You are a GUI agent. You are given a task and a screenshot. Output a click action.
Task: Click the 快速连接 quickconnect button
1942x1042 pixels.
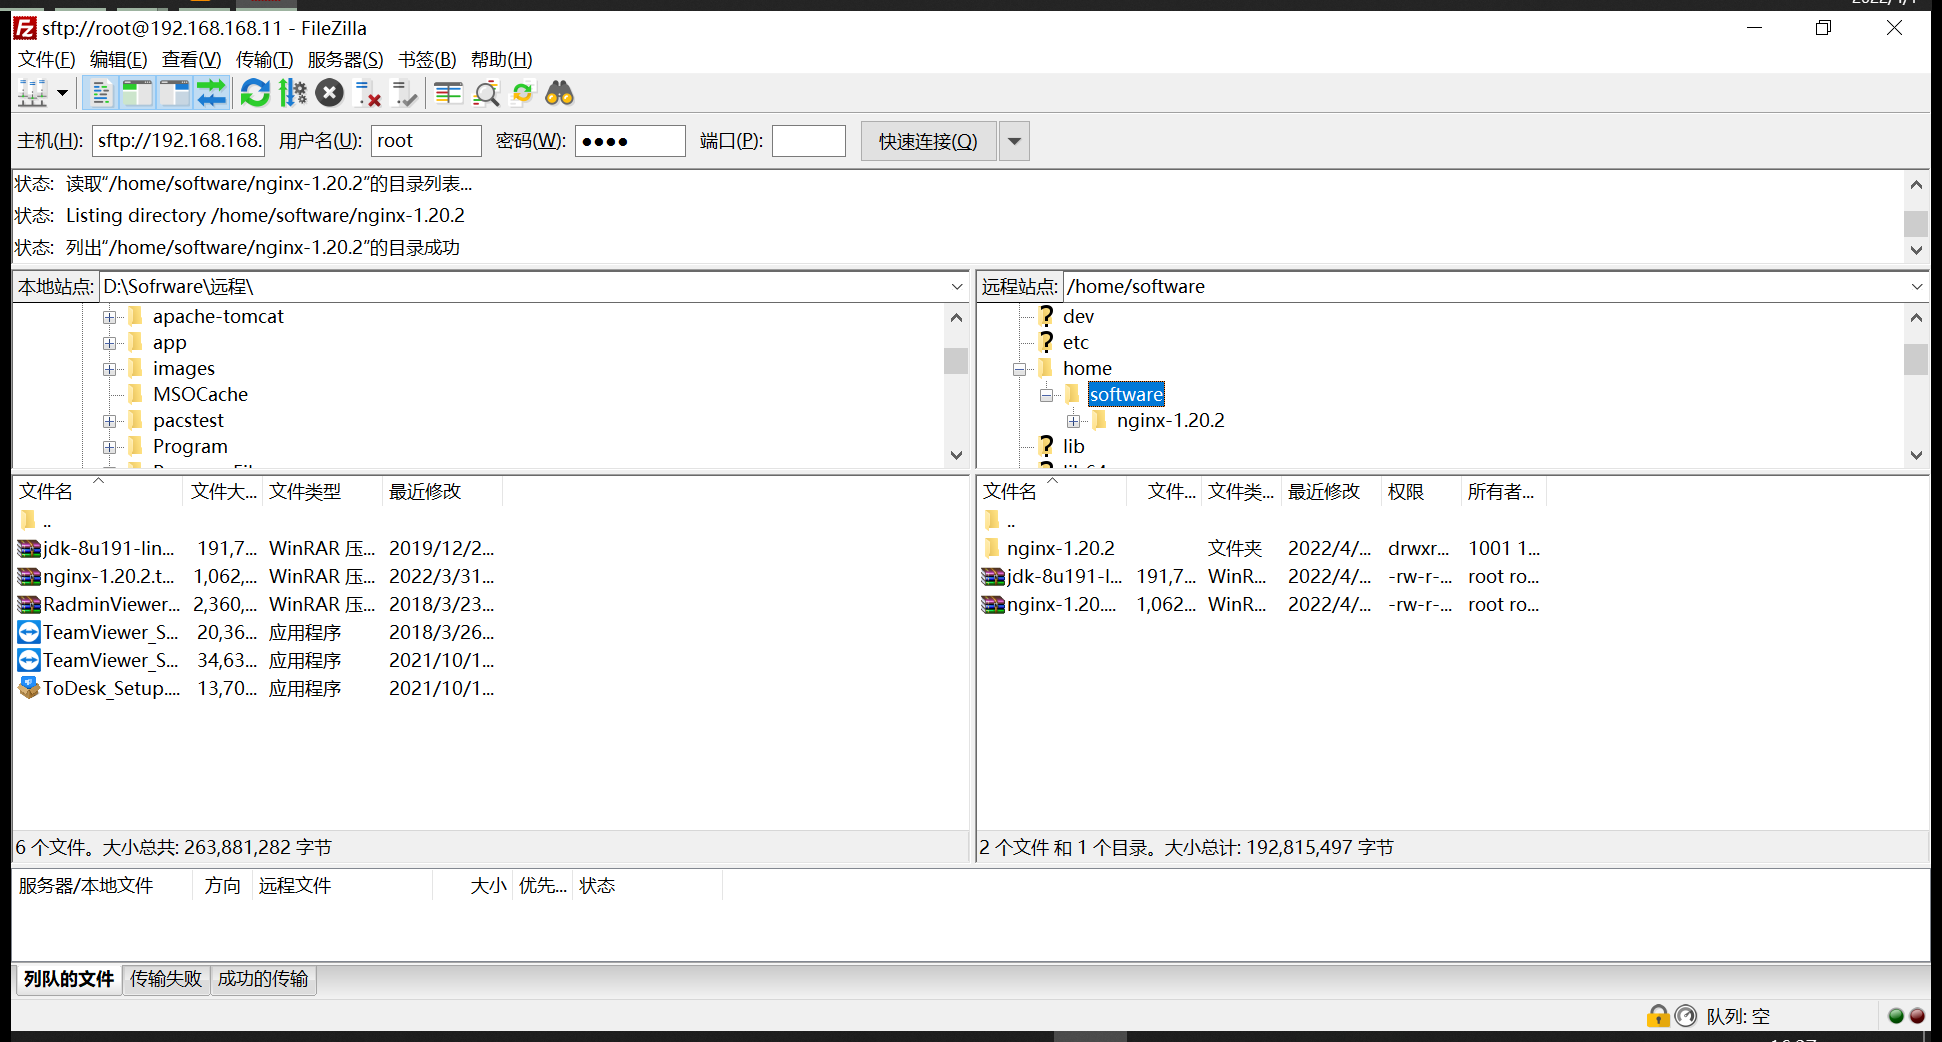point(928,141)
